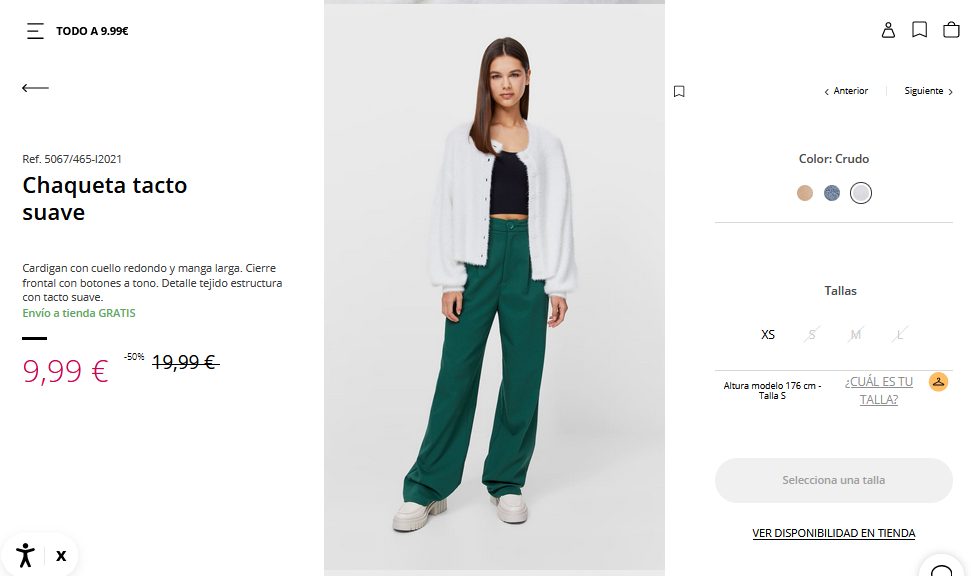Select size XS
Screen dimensions: 971x576
768,334
